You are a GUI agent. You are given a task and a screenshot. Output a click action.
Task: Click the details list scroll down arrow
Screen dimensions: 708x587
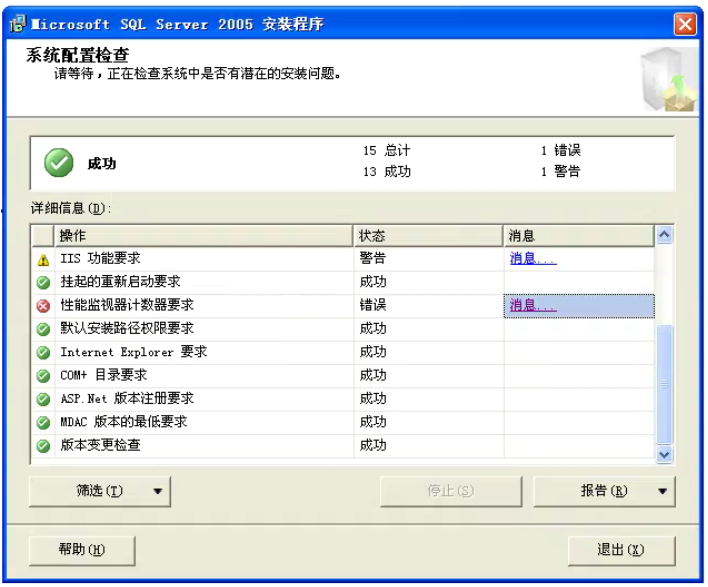[664, 454]
